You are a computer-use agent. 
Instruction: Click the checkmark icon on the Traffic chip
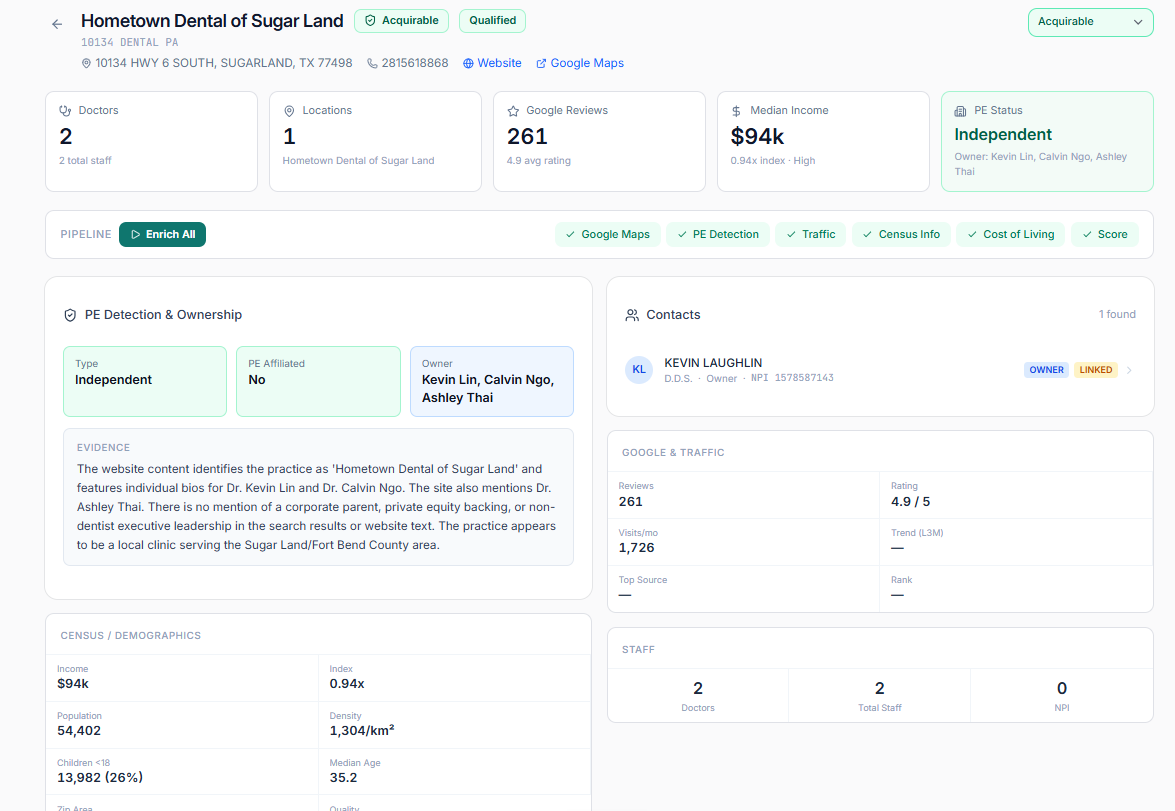(791, 235)
